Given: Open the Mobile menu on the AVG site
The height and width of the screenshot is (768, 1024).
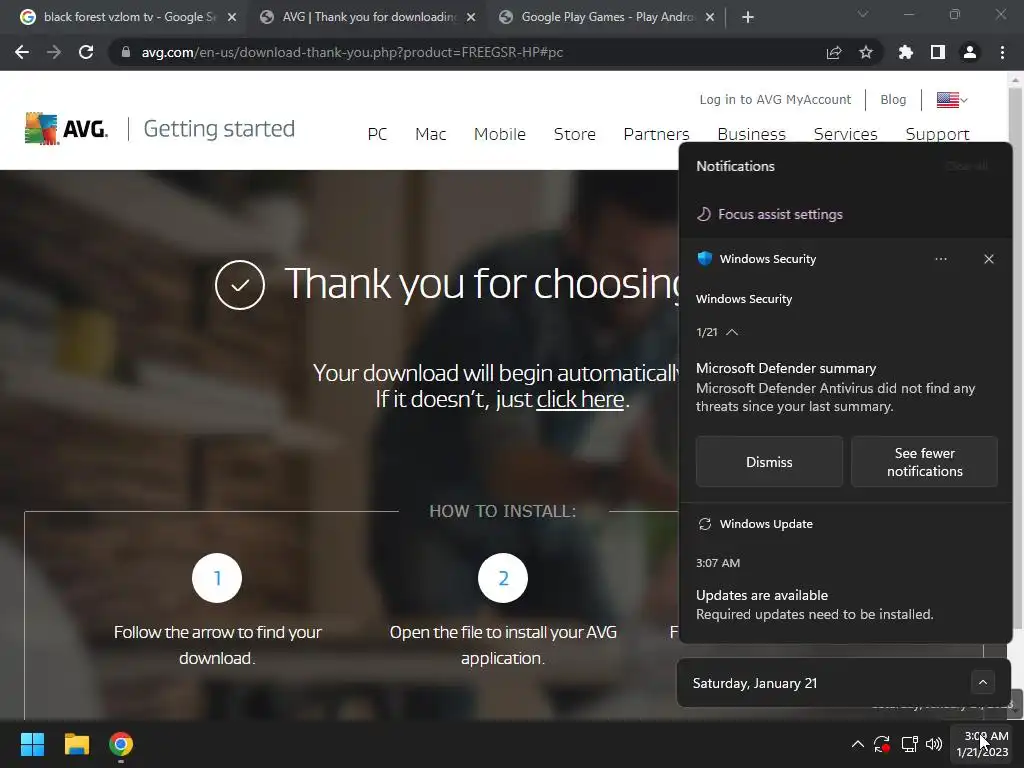Looking at the screenshot, I should pyautogui.click(x=500, y=134).
